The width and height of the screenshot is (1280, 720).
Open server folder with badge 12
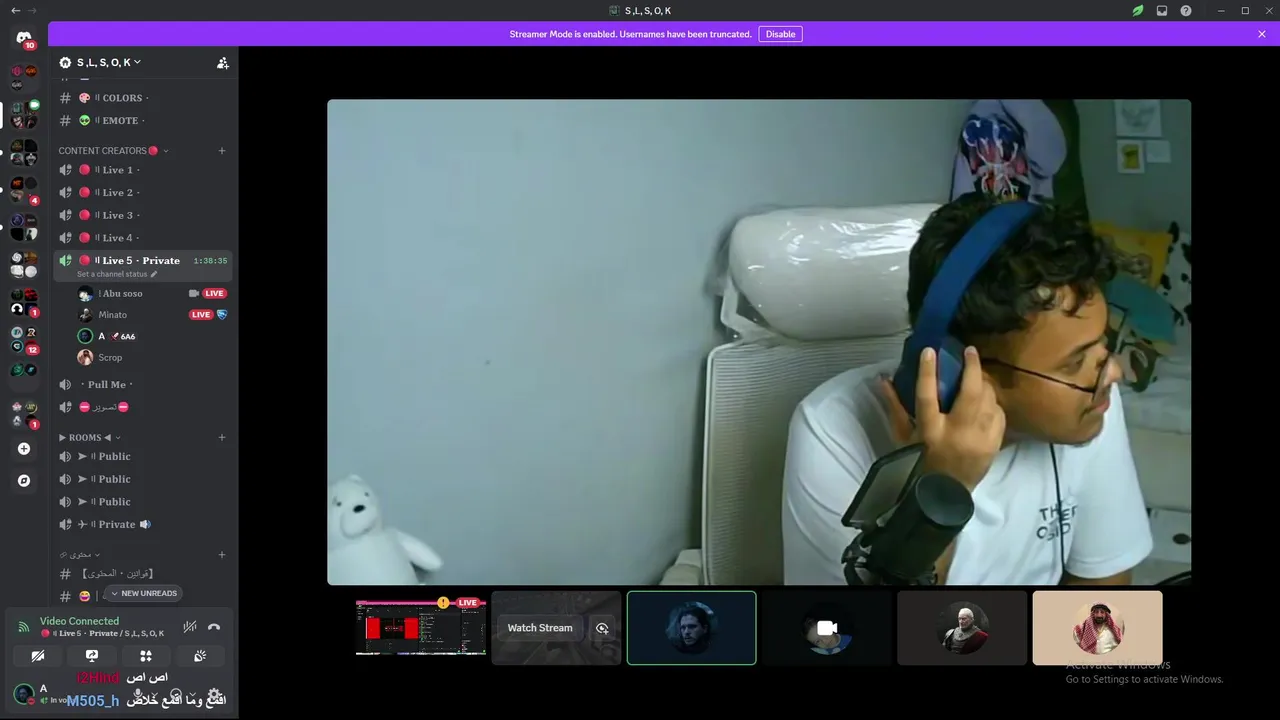tap(24, 340)
